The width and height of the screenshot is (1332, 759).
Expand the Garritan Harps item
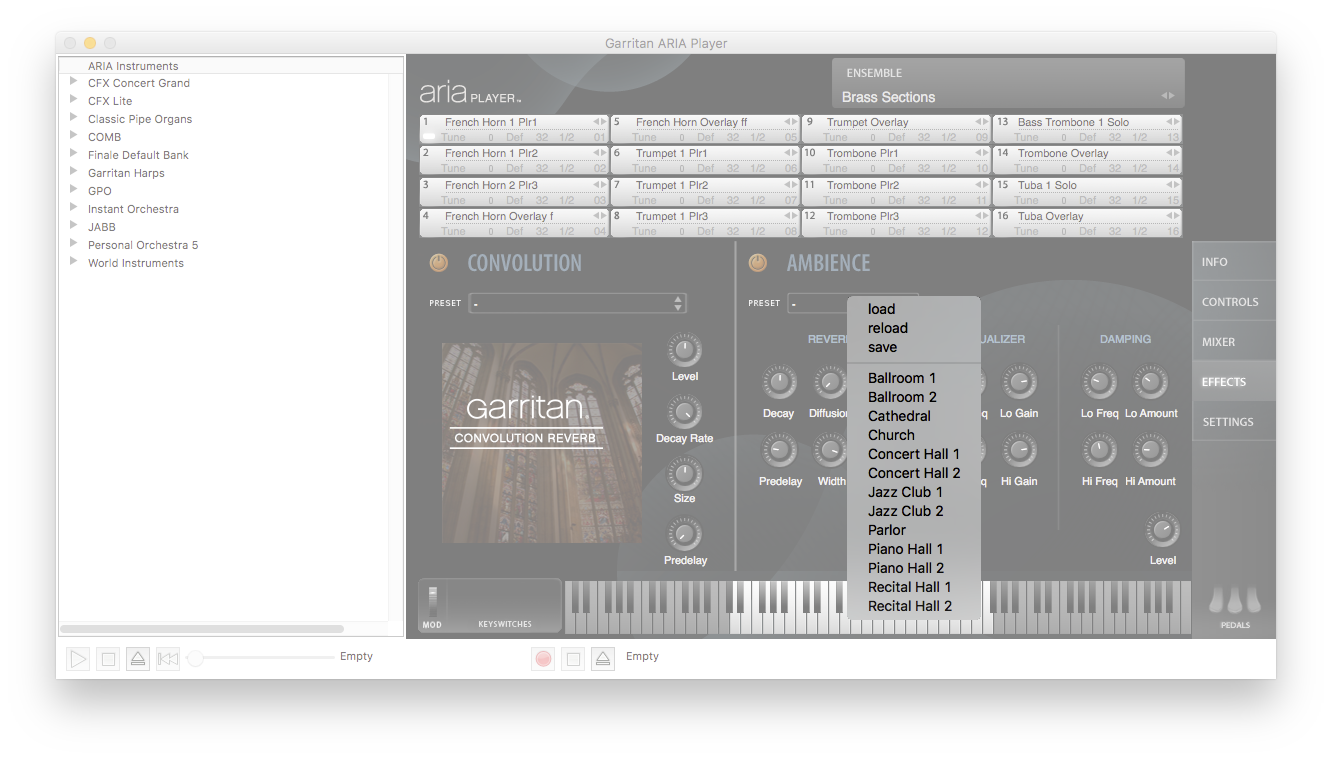pyautogui.click(x=74, y=172)
